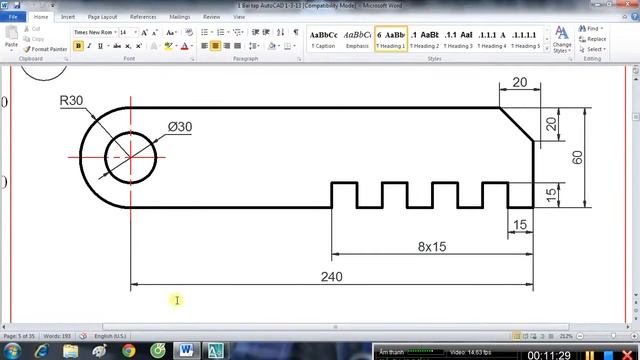640x360 pixels.
Task: Switch to the References tab
Action: coord(143,17)
